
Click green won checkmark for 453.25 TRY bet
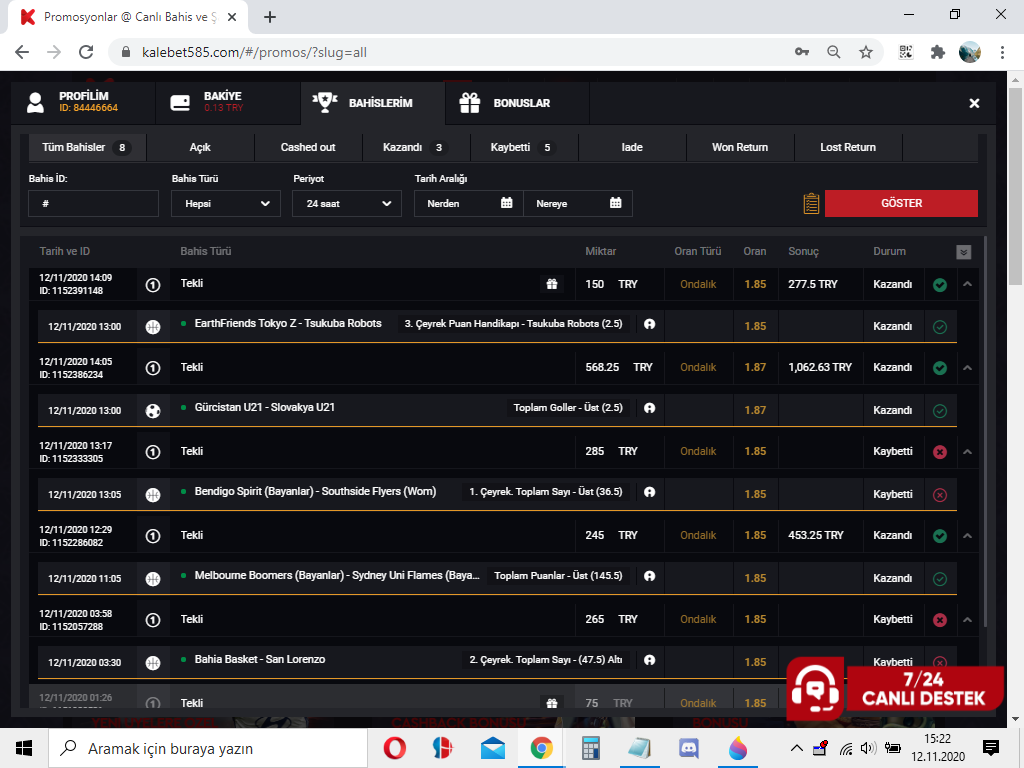coord(940,536)
